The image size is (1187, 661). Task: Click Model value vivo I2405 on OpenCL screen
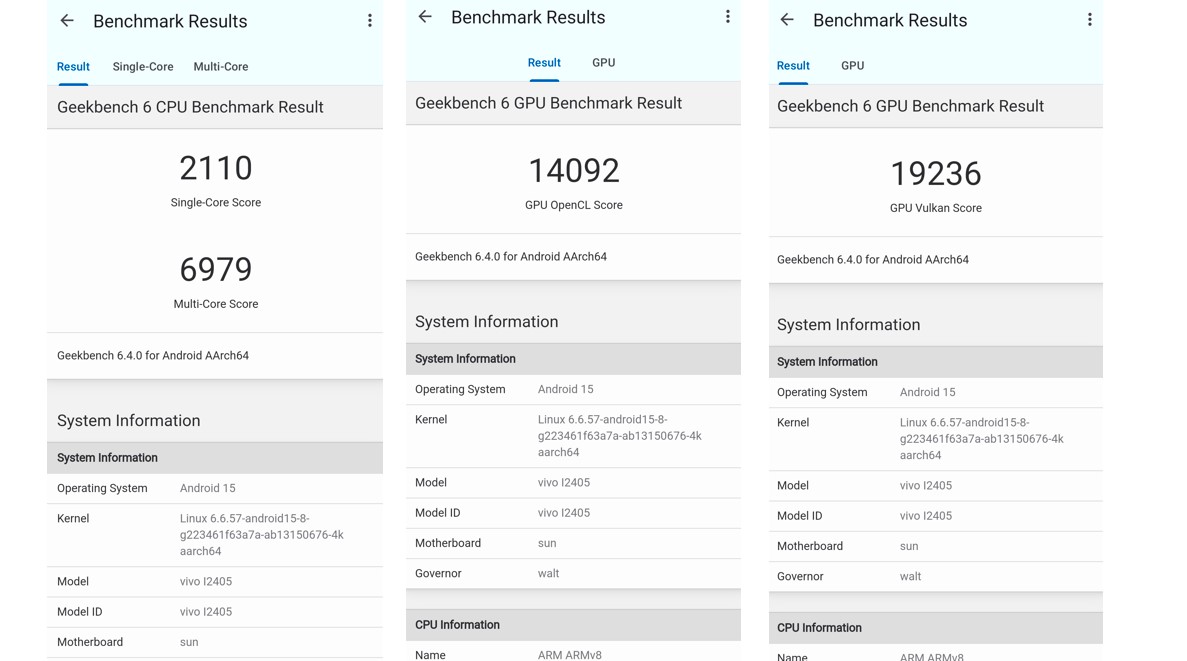564,482
